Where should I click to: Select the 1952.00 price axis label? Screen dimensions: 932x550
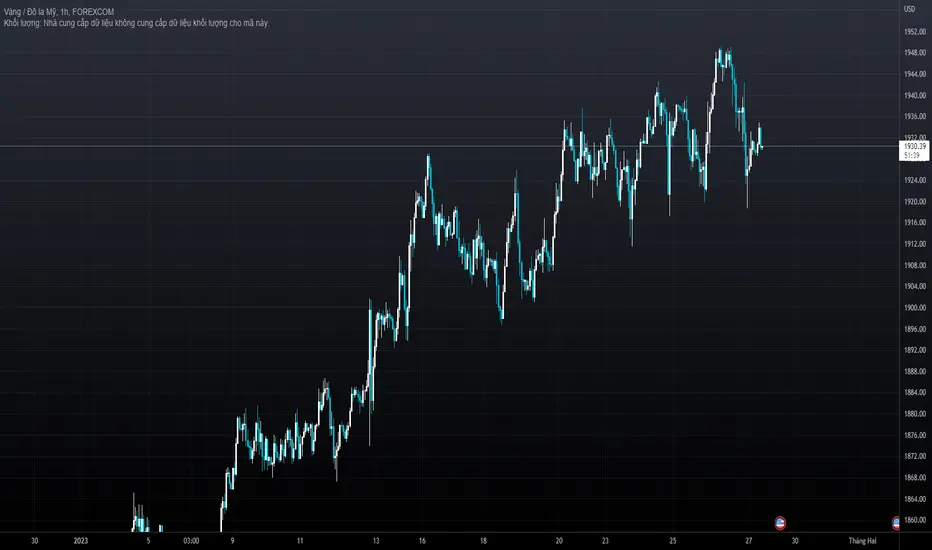915,32
